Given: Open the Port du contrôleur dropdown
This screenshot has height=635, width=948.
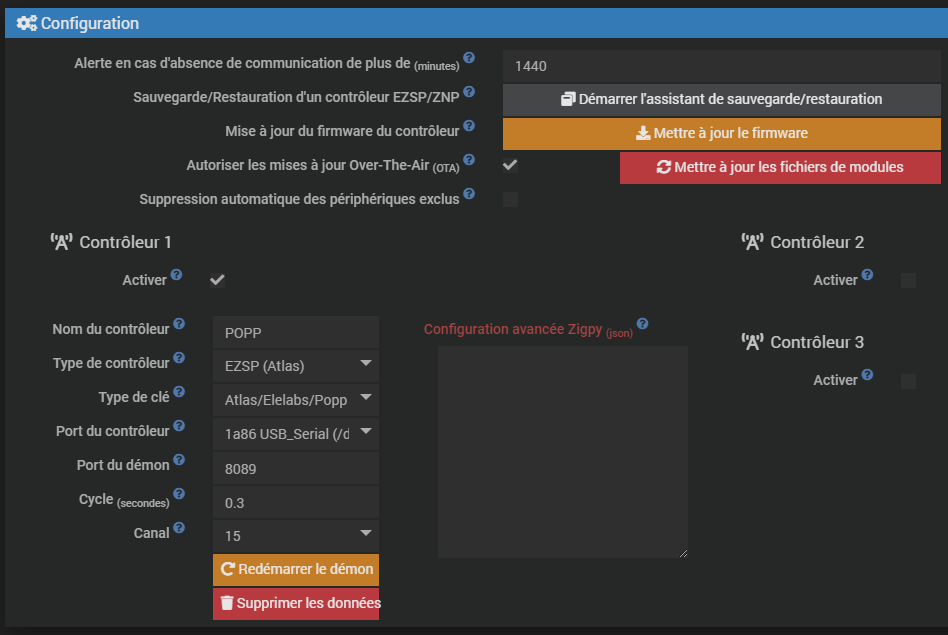Looking at the screenshot, I should tap(296, 432).
